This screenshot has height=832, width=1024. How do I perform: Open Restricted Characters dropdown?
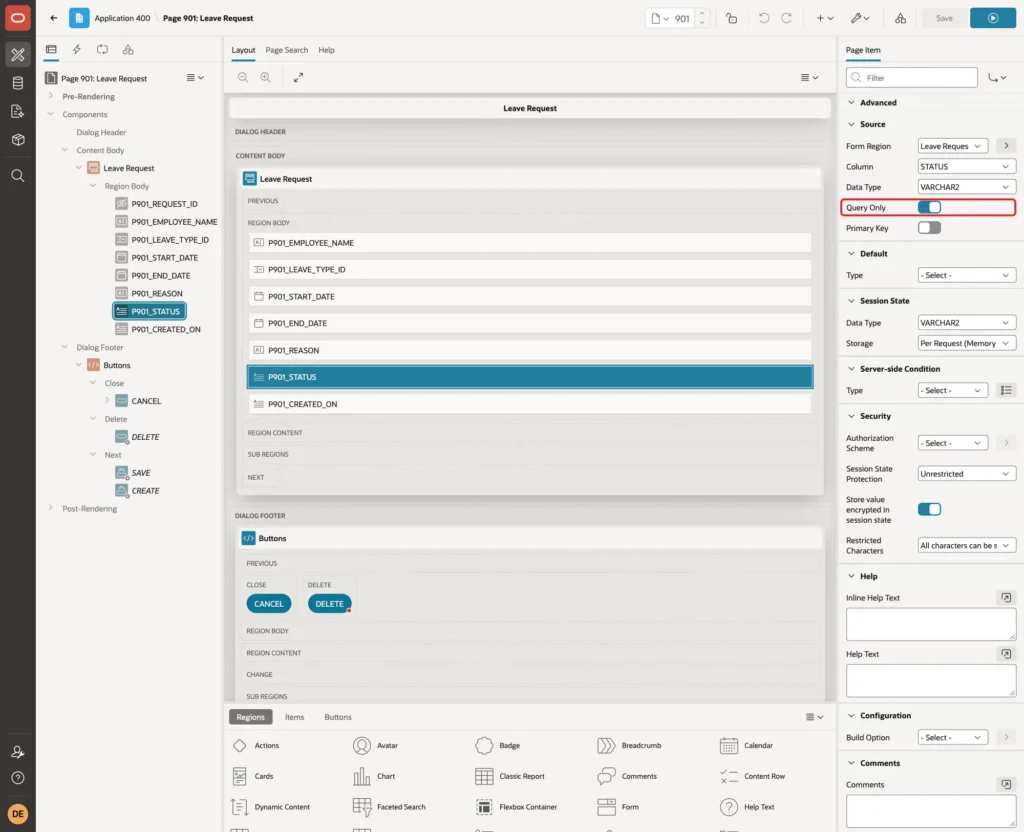coord(966,545)
